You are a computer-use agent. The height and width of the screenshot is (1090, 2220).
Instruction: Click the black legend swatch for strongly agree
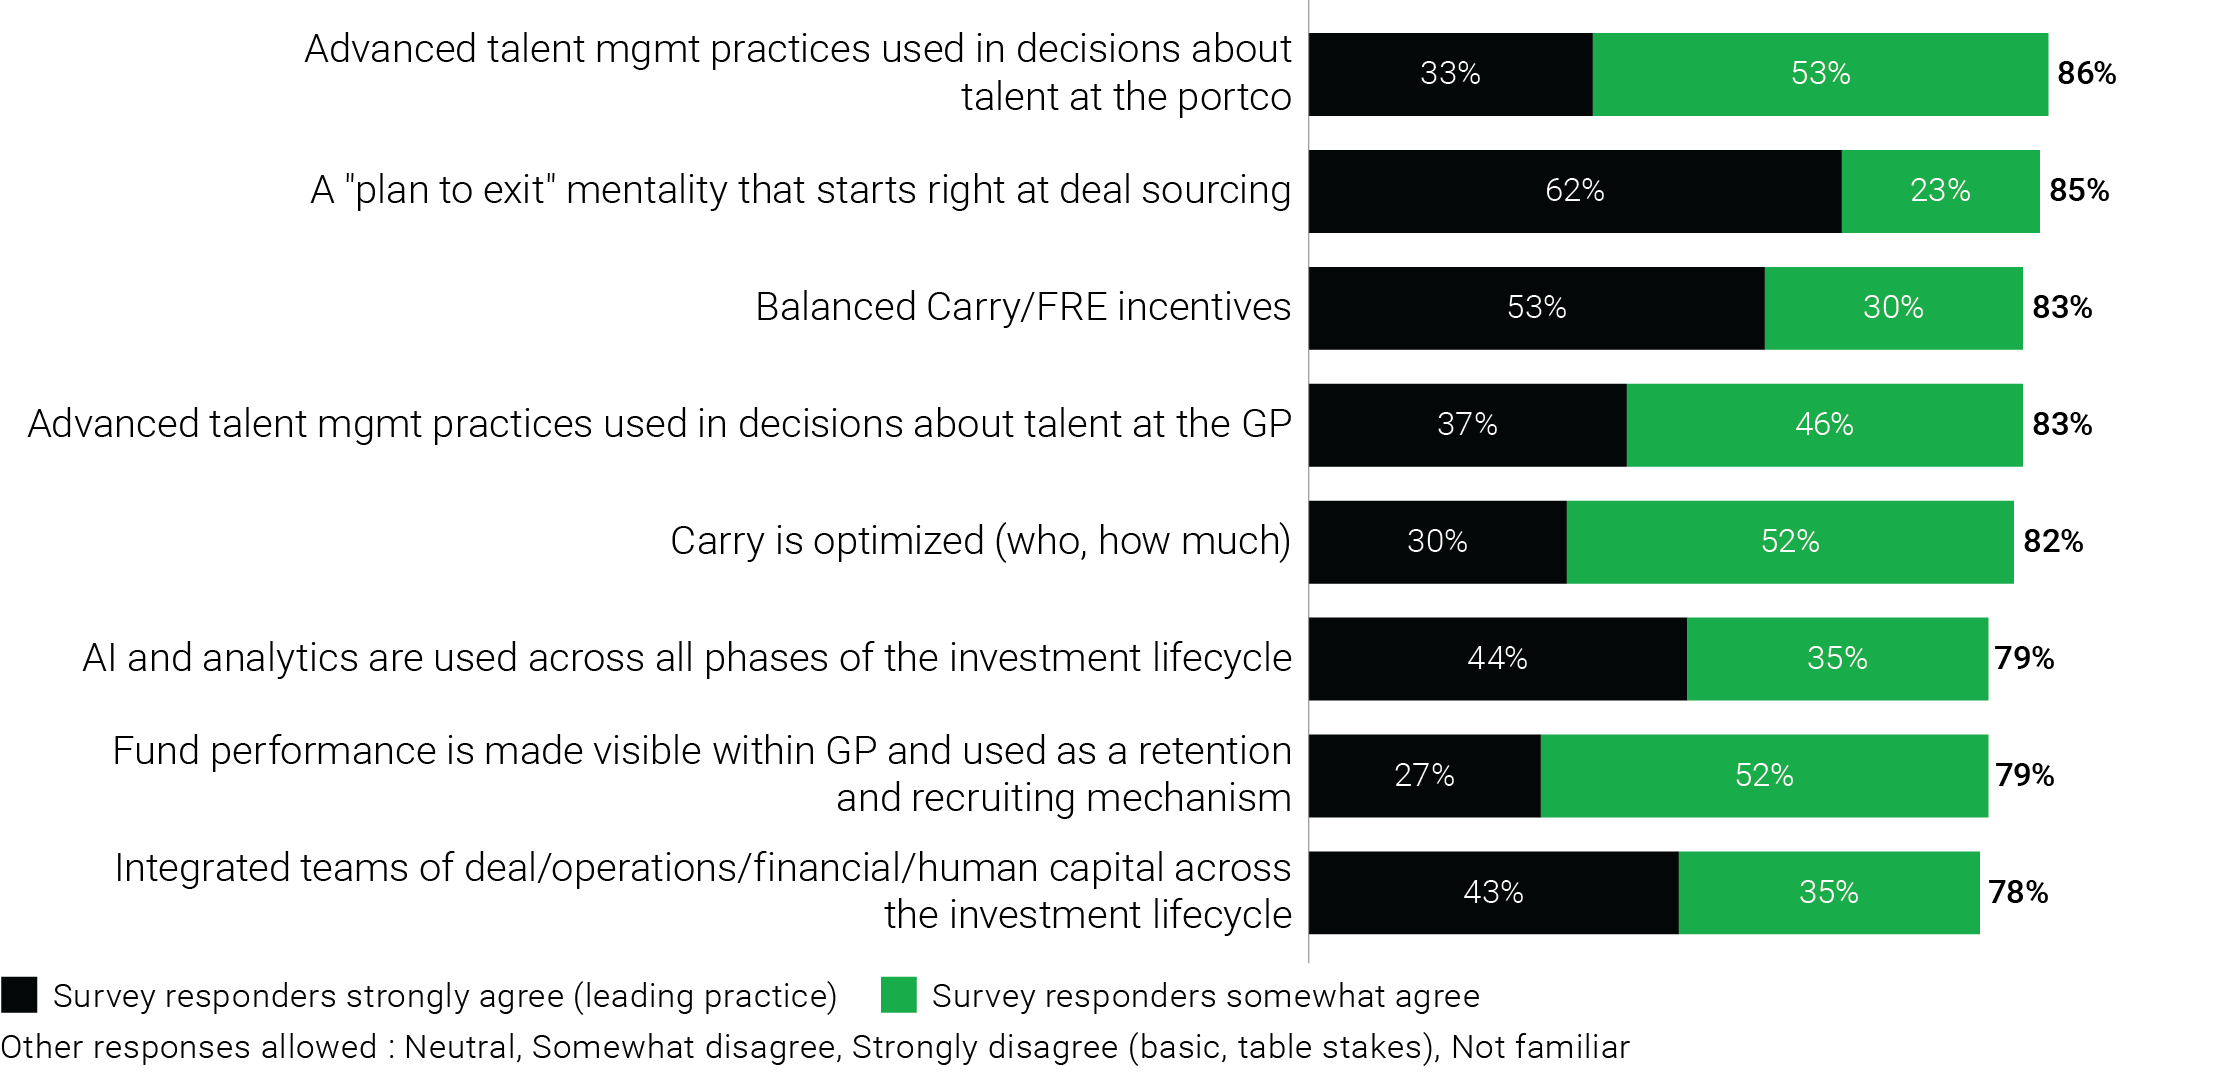coord(19,995)
